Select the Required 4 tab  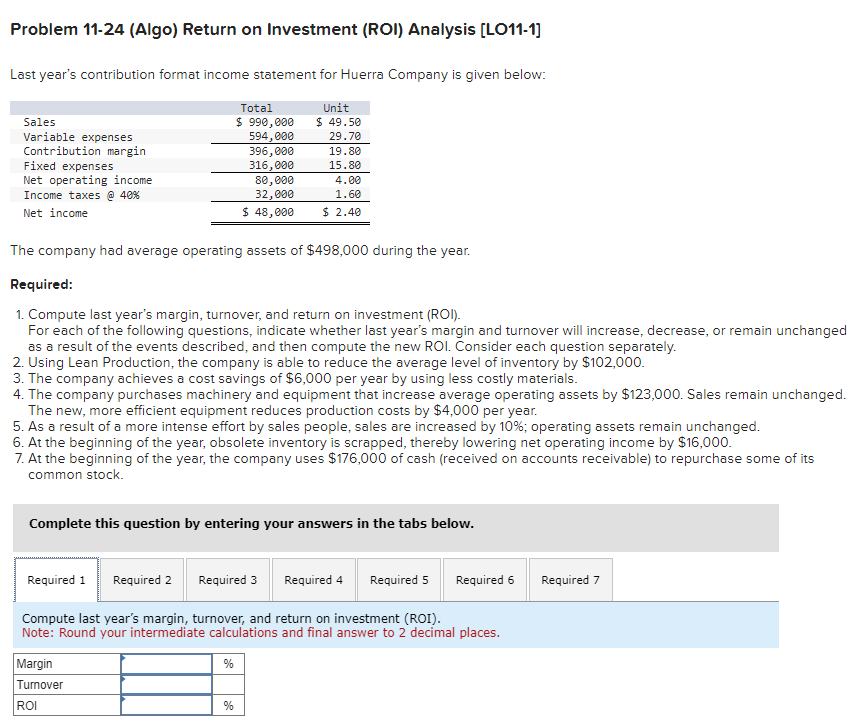313,579
